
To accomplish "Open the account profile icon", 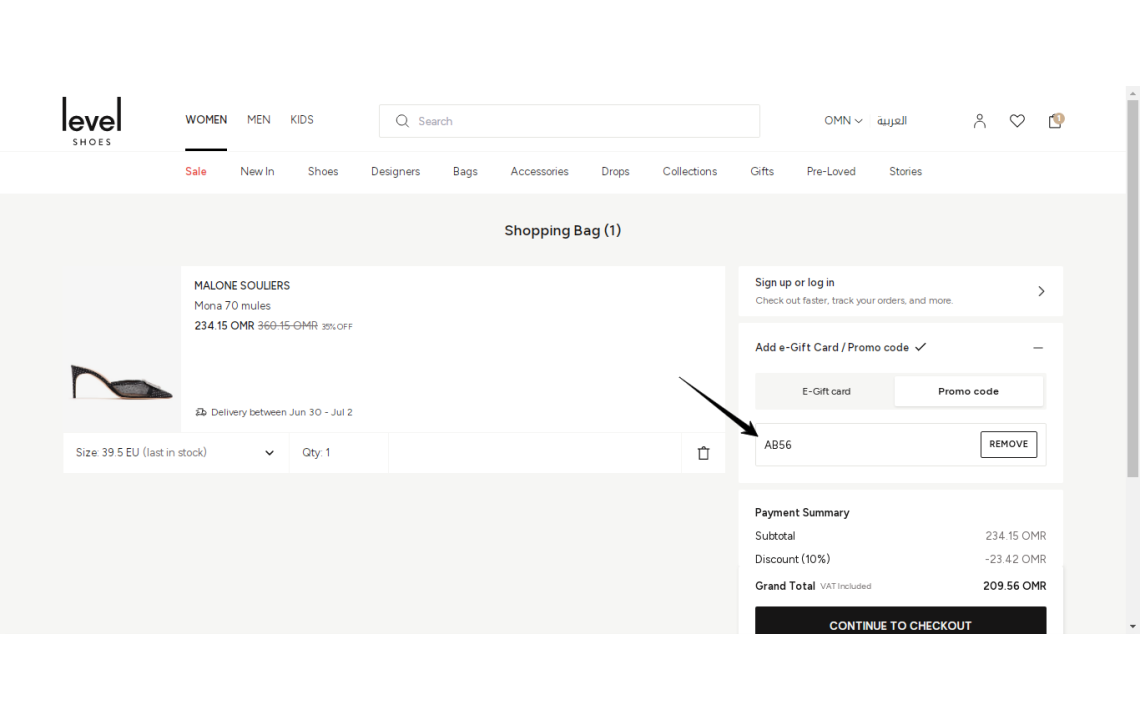I will 979,121.
